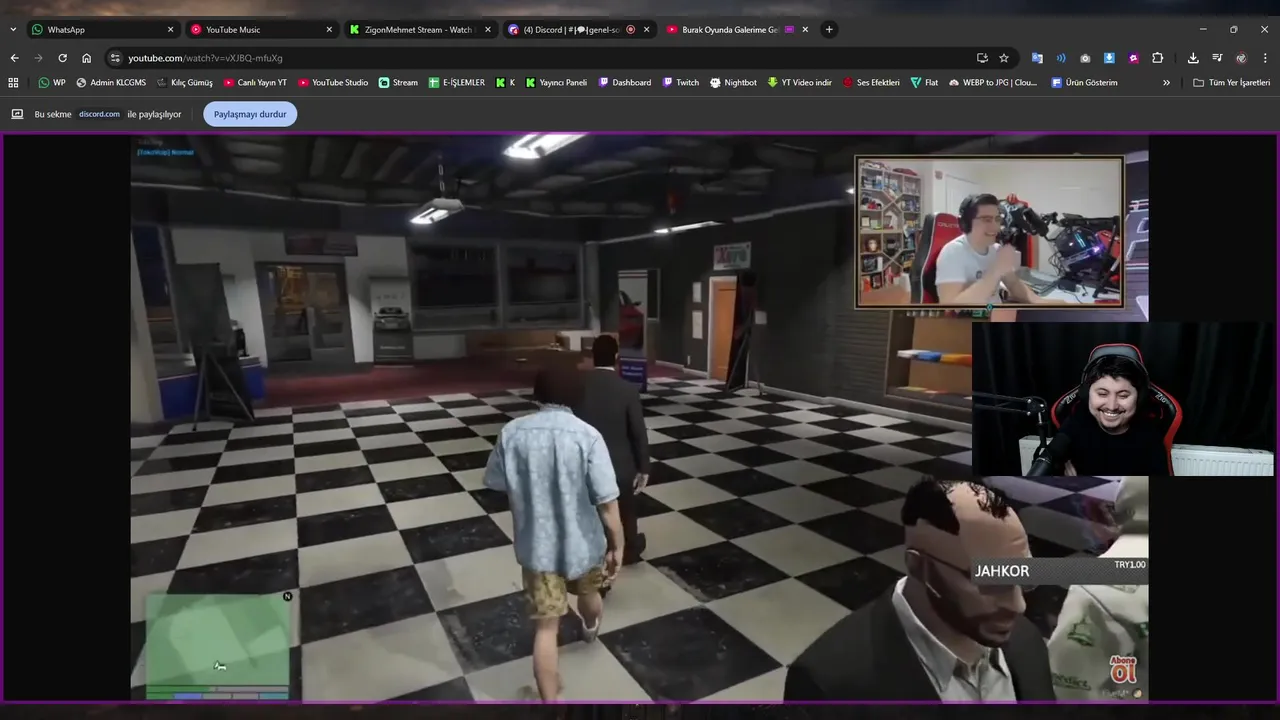Open the Dashboard bookmark
The image size is (1280, 720).
click(625, 82)
